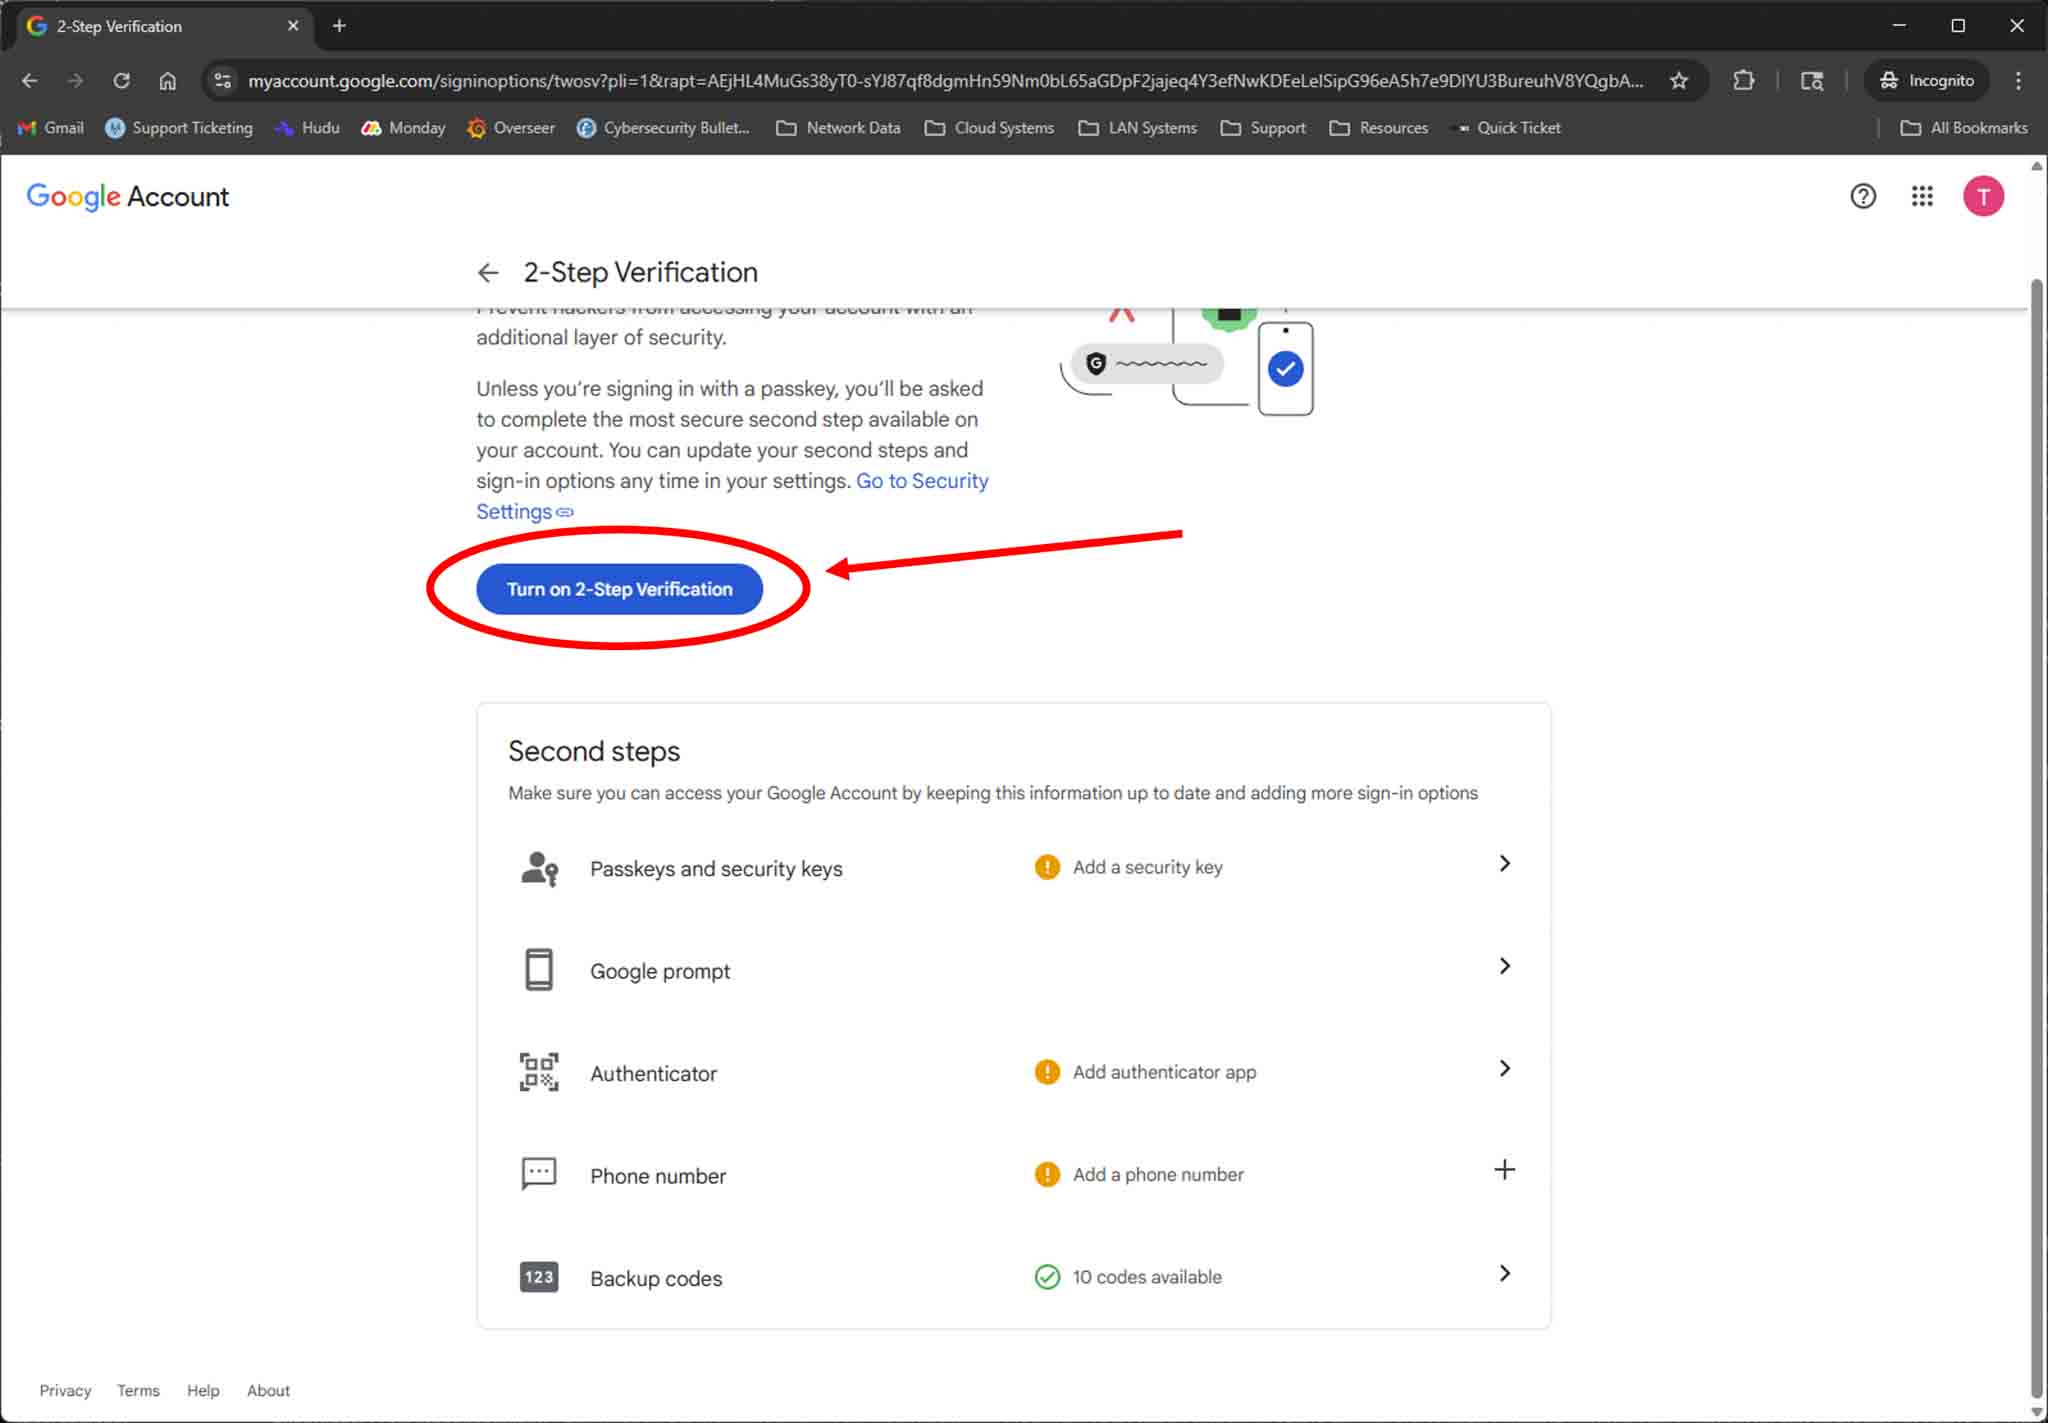Click the browser home icon
2048x1423 pixels.
(167, 81)
